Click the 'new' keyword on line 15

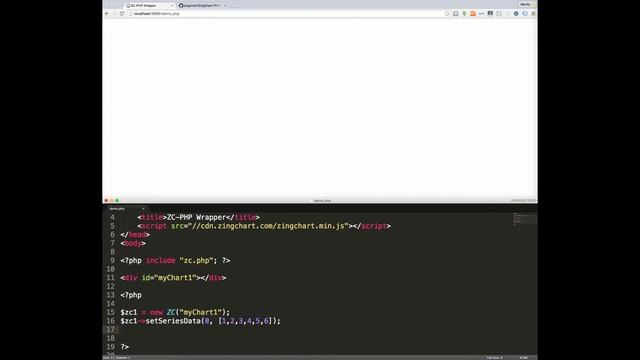156,312
